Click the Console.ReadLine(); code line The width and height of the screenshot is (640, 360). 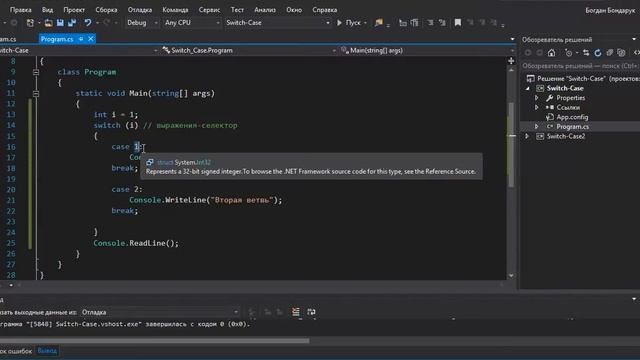[x=136, y=243]
